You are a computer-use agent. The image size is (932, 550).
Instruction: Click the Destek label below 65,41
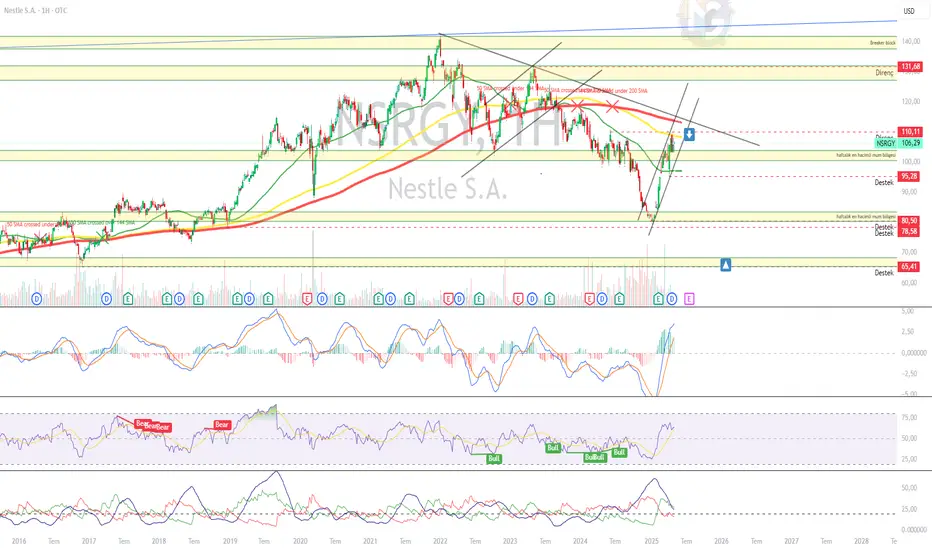pyautogui.click(x=884, y=273)
